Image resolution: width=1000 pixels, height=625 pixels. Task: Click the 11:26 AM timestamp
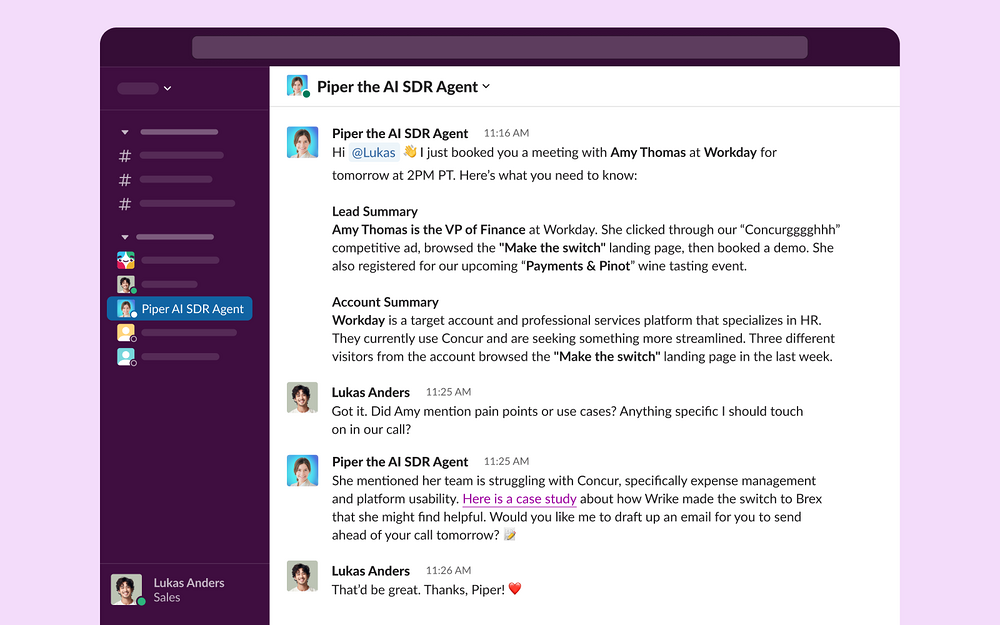click(x=448, y=571)
